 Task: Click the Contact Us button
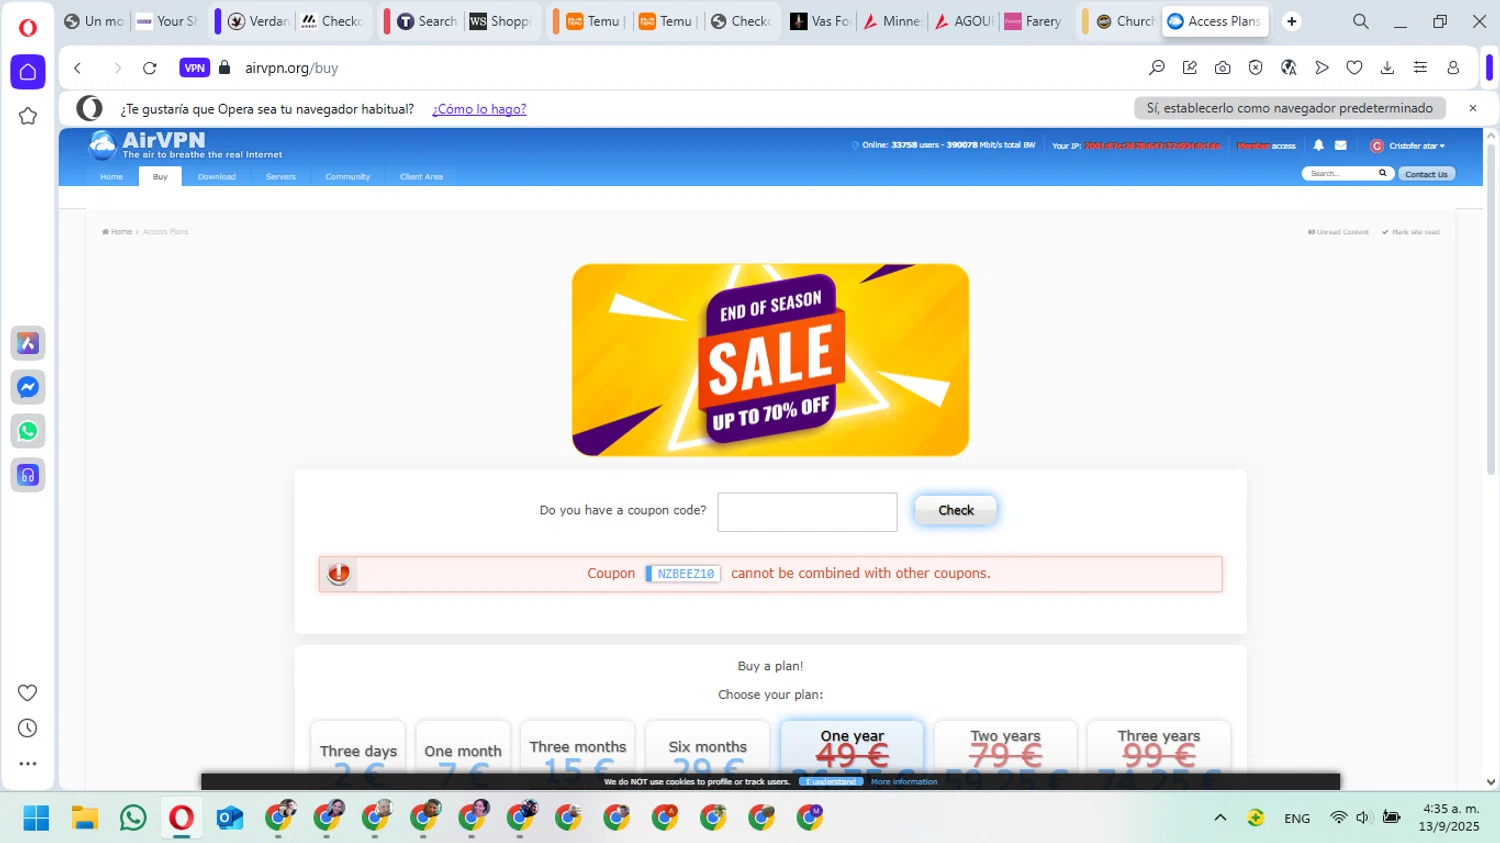point(1426,174)
